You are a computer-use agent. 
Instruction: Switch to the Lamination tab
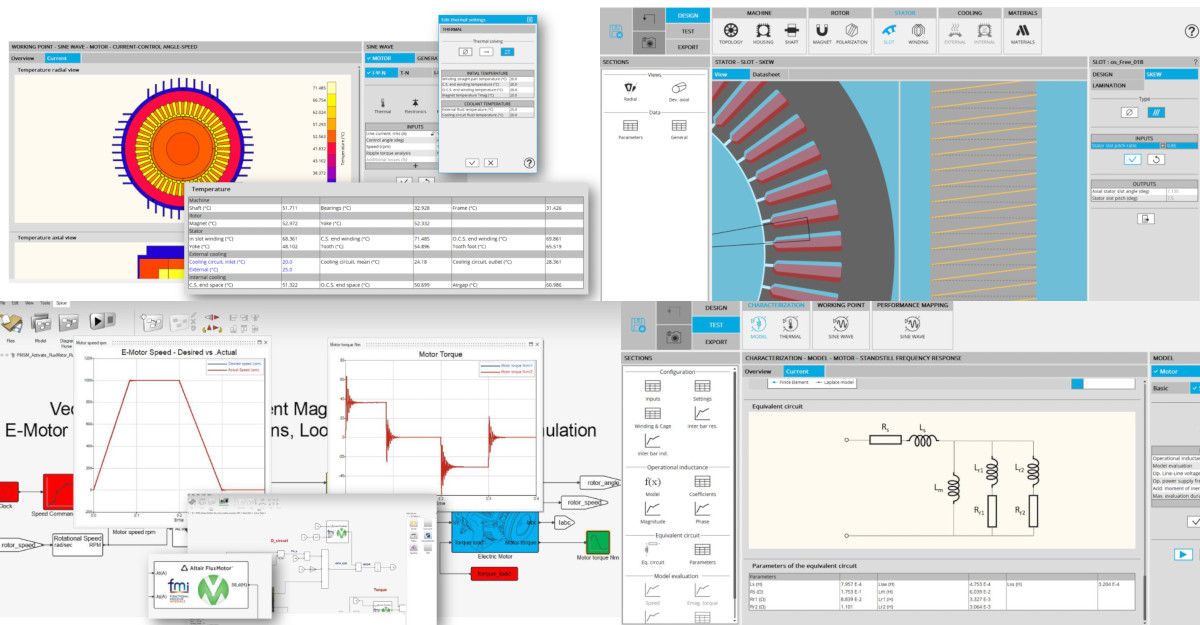(x=1109, y=85)
